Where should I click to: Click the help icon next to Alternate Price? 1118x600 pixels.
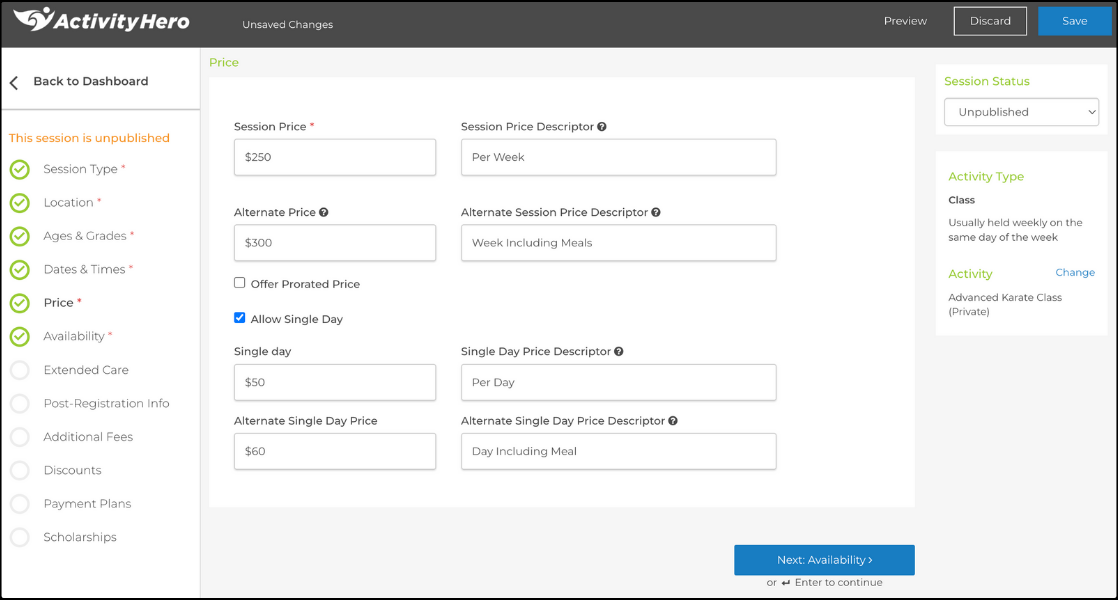324,212
